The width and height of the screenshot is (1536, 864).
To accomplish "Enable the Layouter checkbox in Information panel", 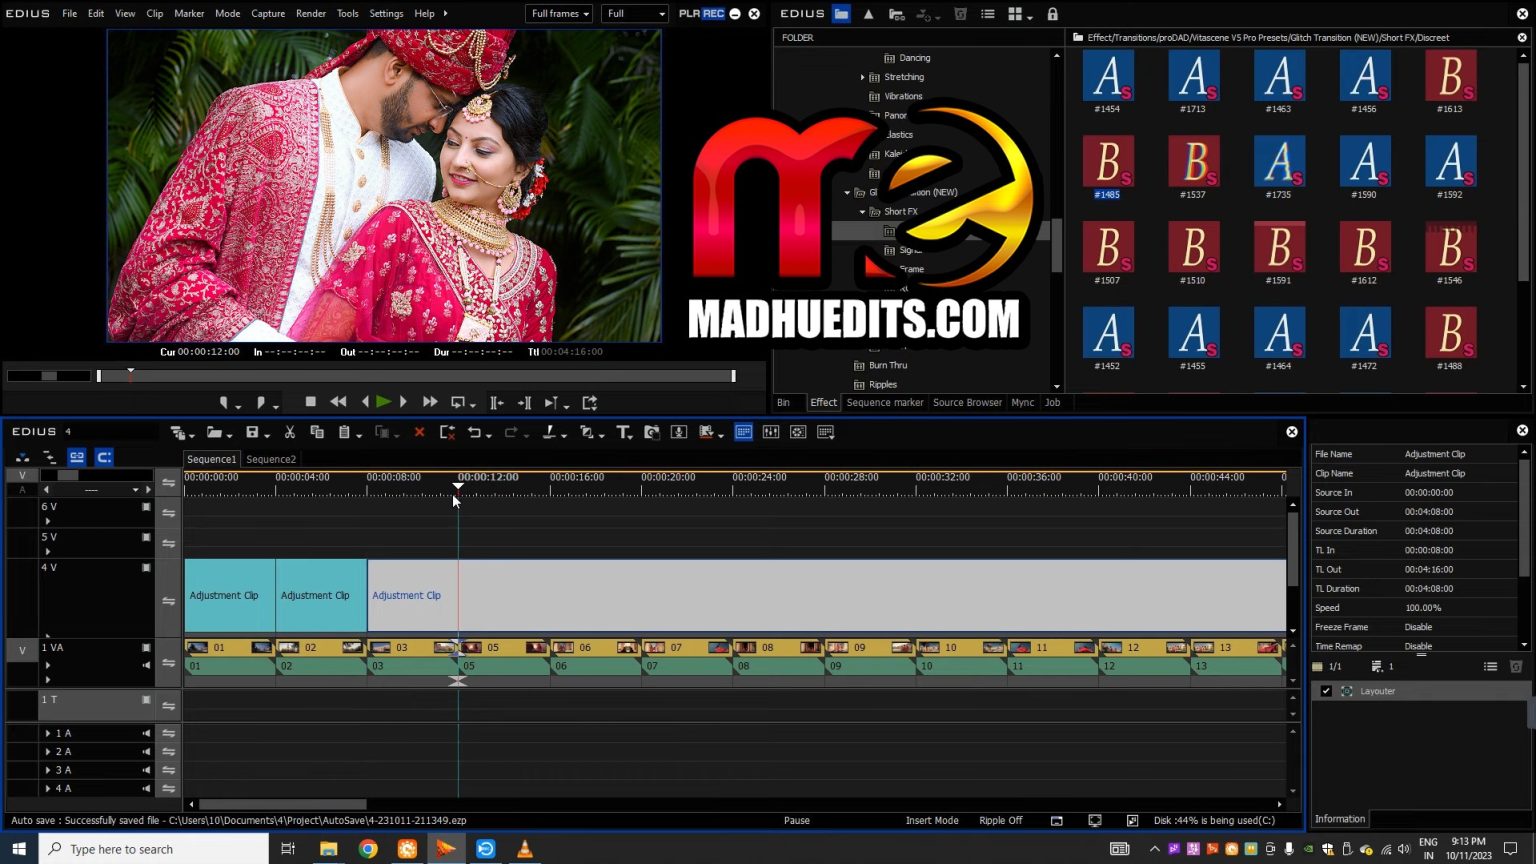I will tap(1327, 691).
